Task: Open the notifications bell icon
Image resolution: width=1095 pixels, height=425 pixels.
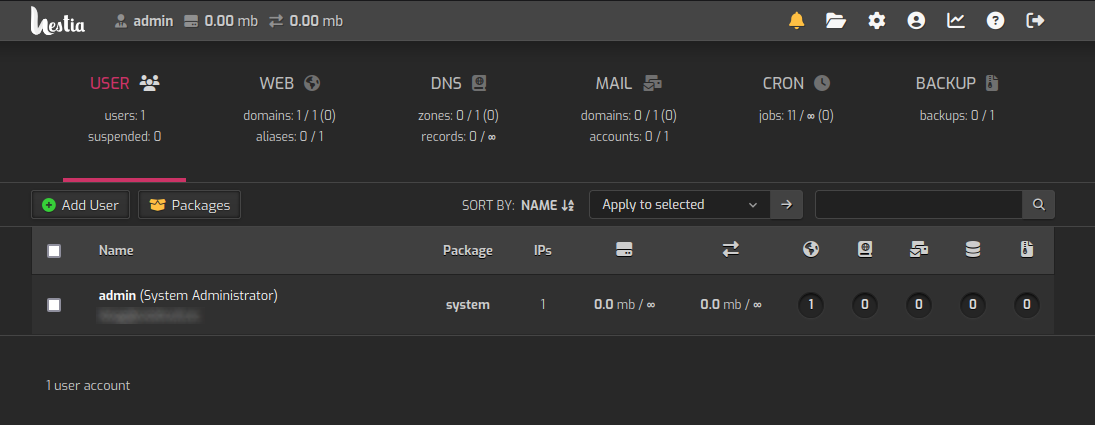Action: tap(796, 20)
